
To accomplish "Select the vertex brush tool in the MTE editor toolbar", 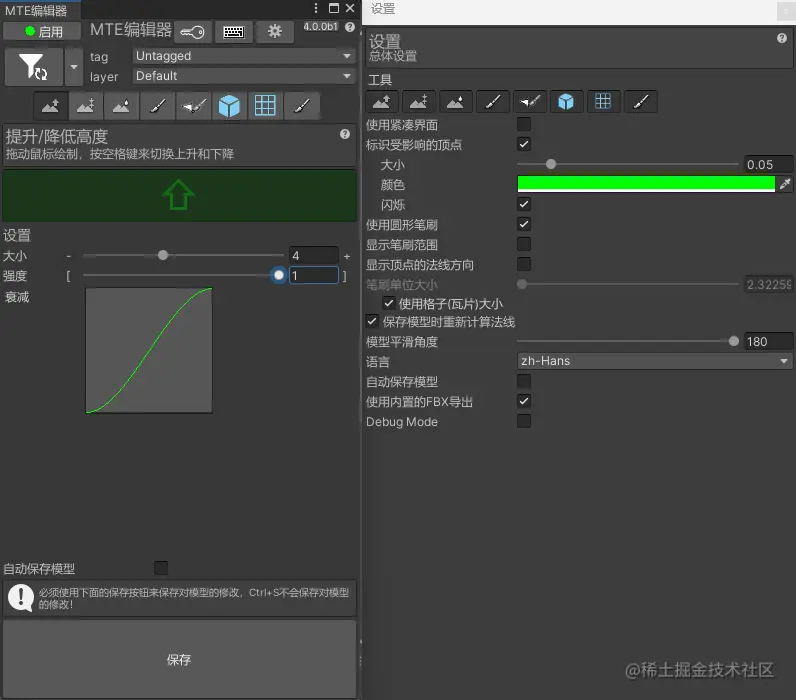I will coord(193,106).
